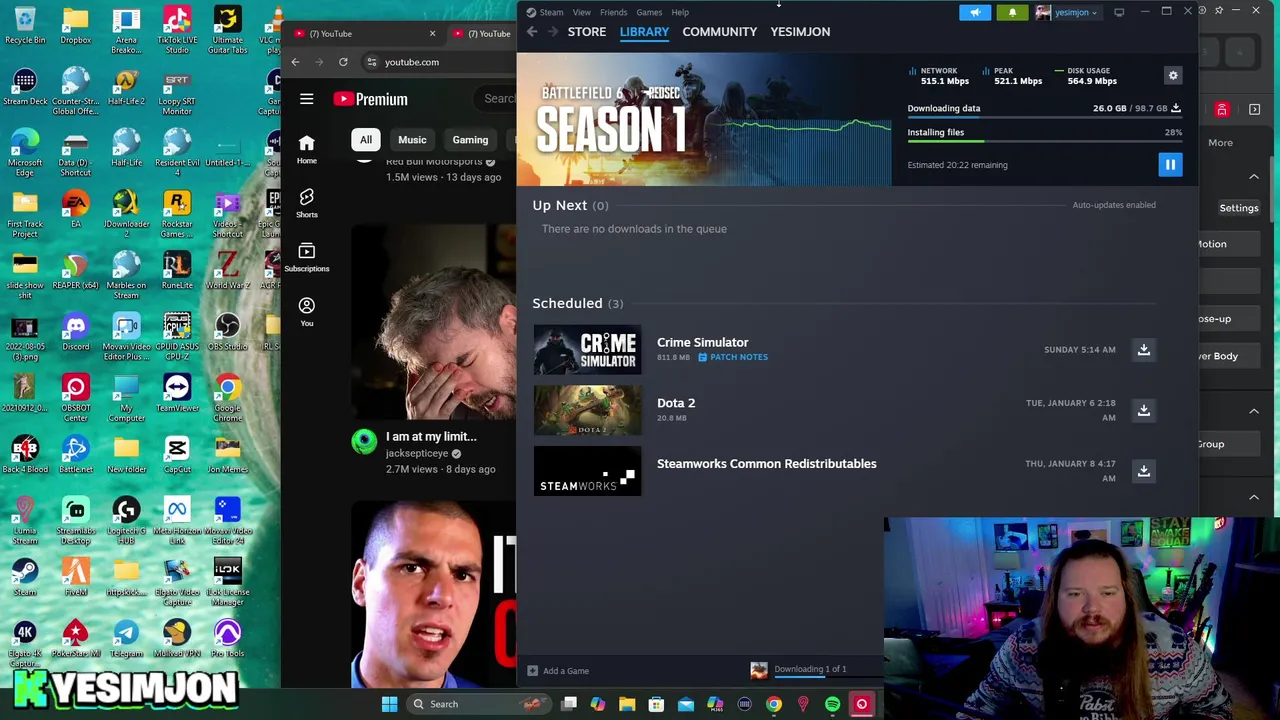1280x720 pixels.
Task: Download Steamworks Common Redistributables now
Action: (x=1143, y=471)
